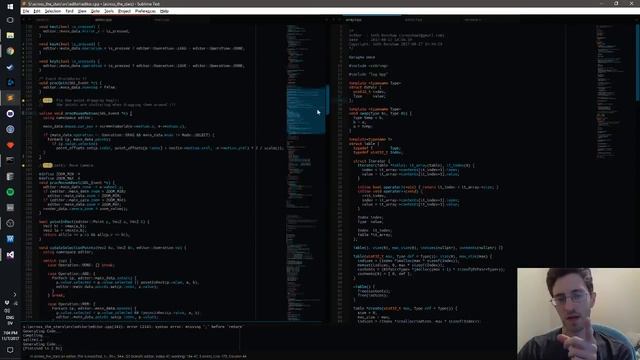
Task: Close the Sublime Text window
Action: [x=632, y=3]
